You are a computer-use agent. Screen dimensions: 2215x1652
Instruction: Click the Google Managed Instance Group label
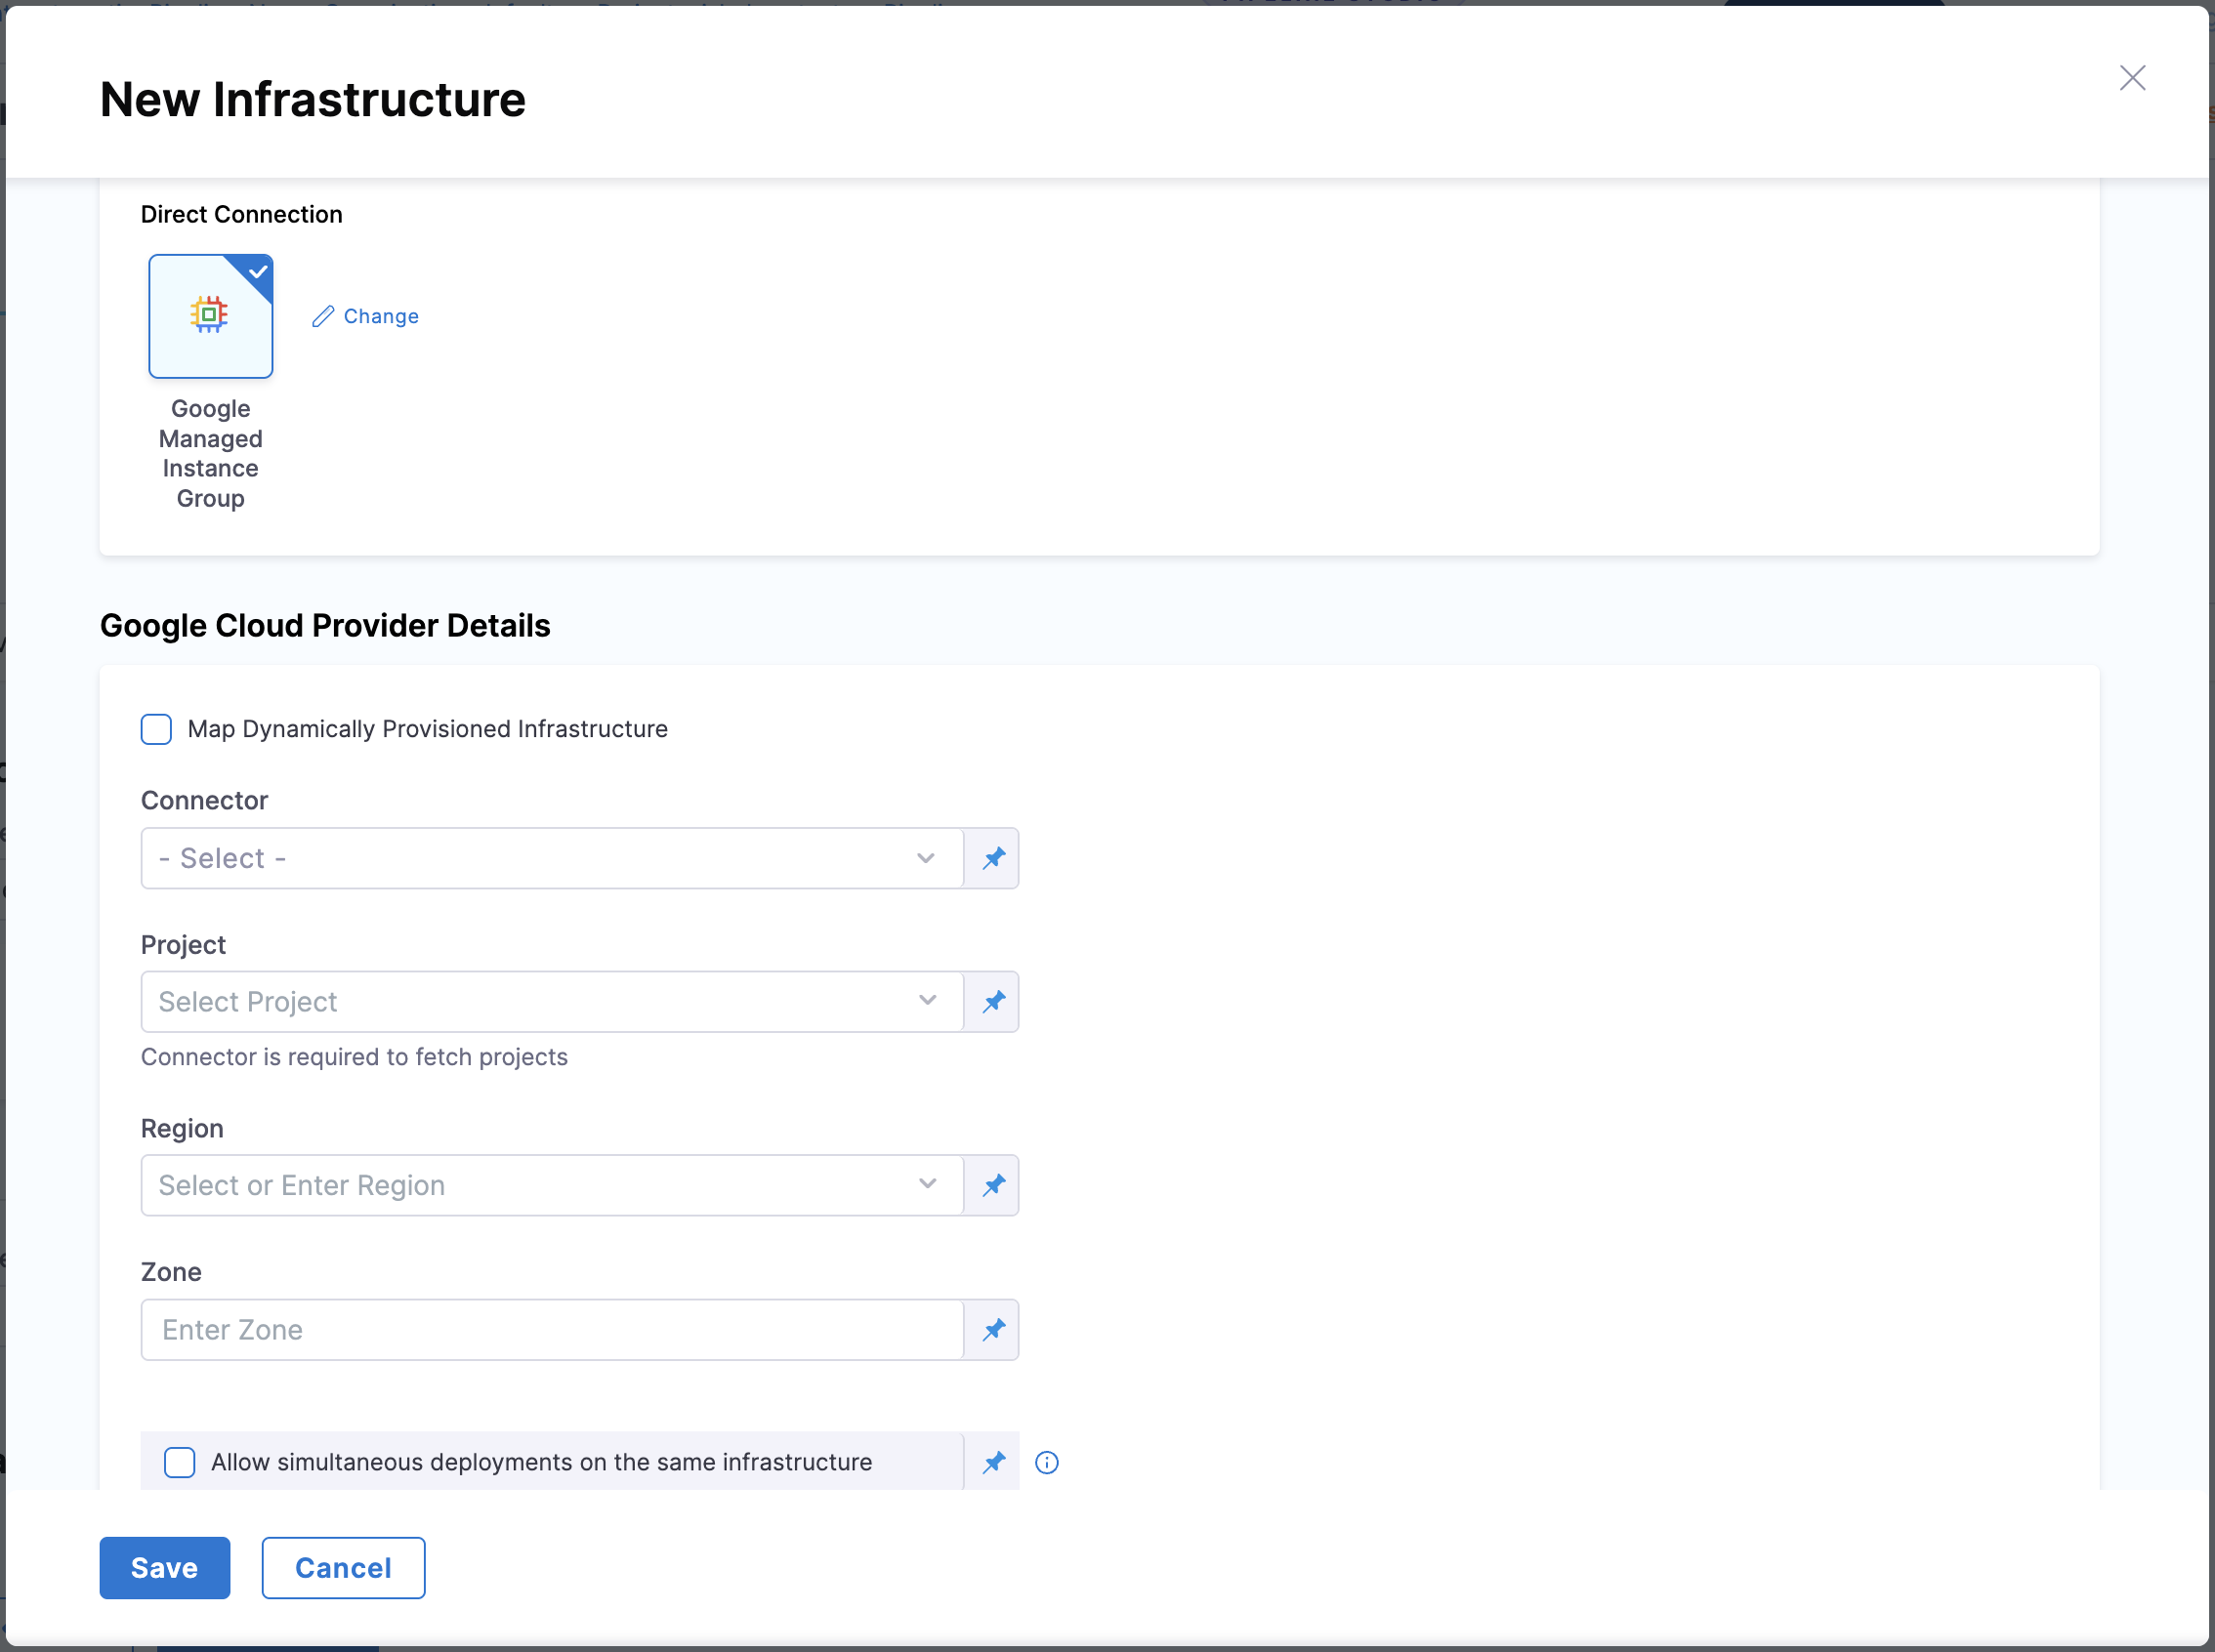(210, 453)
